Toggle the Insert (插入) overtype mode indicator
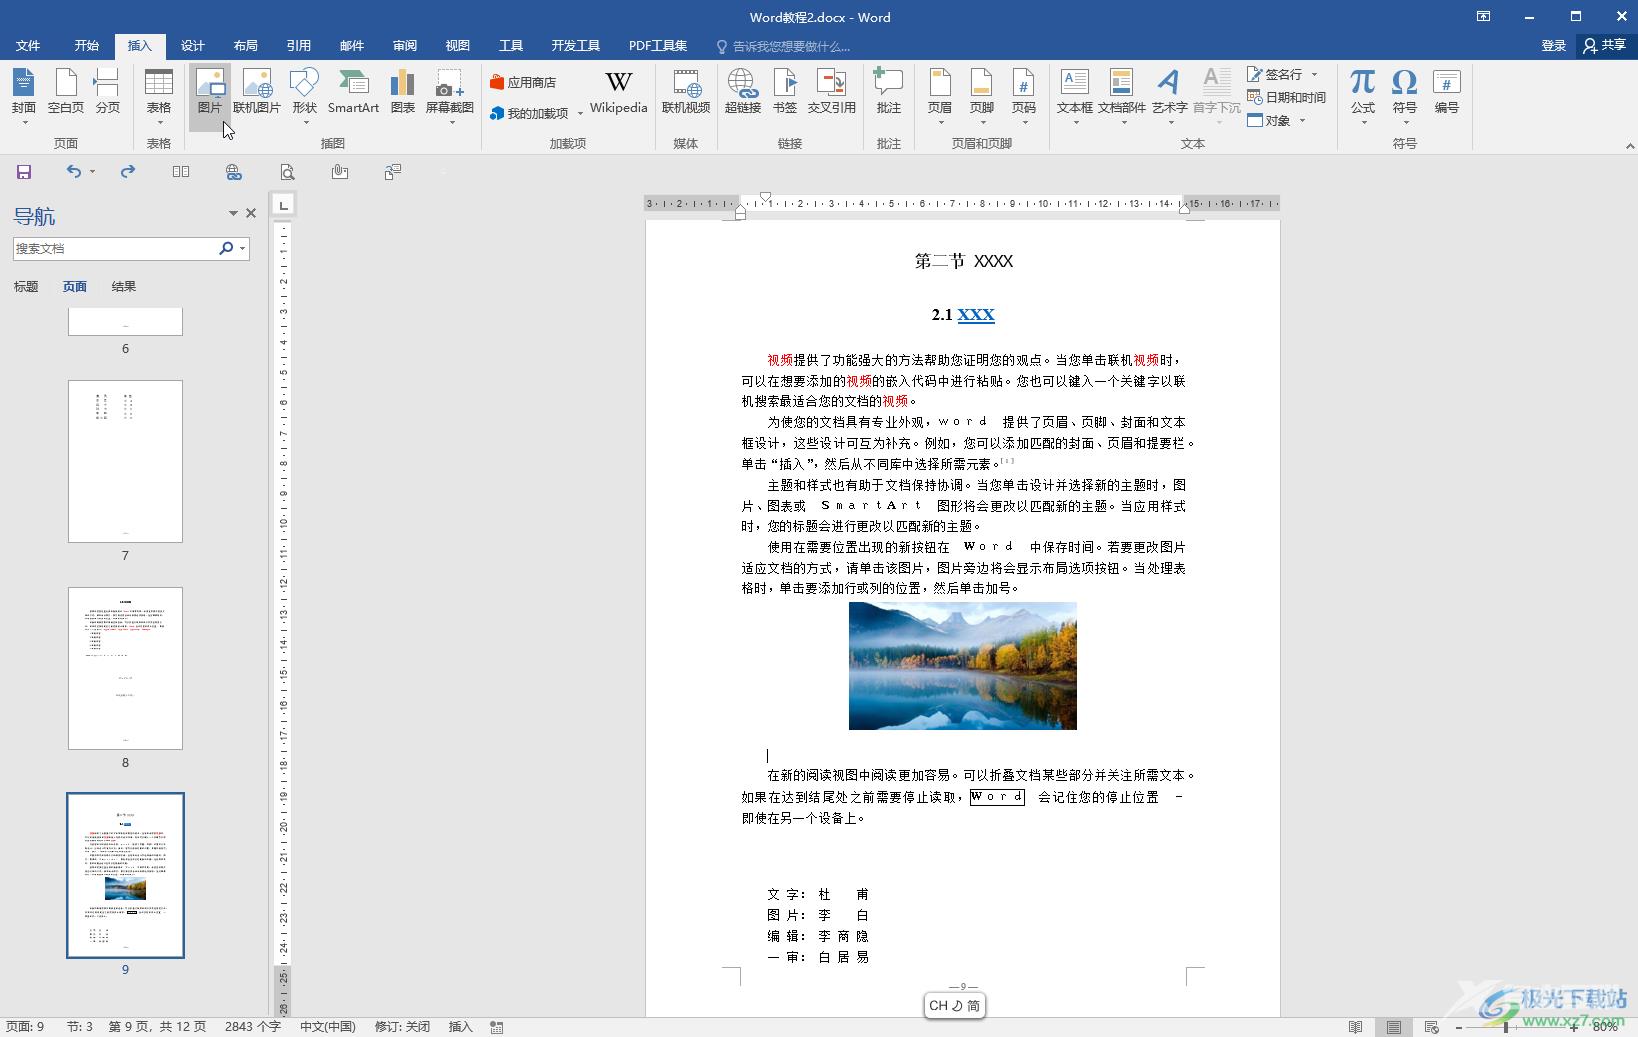Screen dimensions: 1638x1037 [460, 1027]
